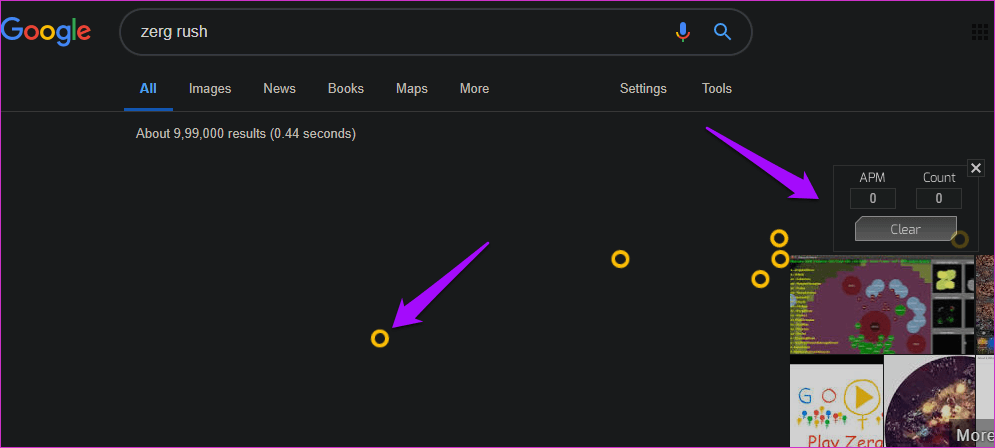Click the blue magnifier search icon
Image resolution: width=995 pixels, height=448 pixels.
click(x=723, y=31)
